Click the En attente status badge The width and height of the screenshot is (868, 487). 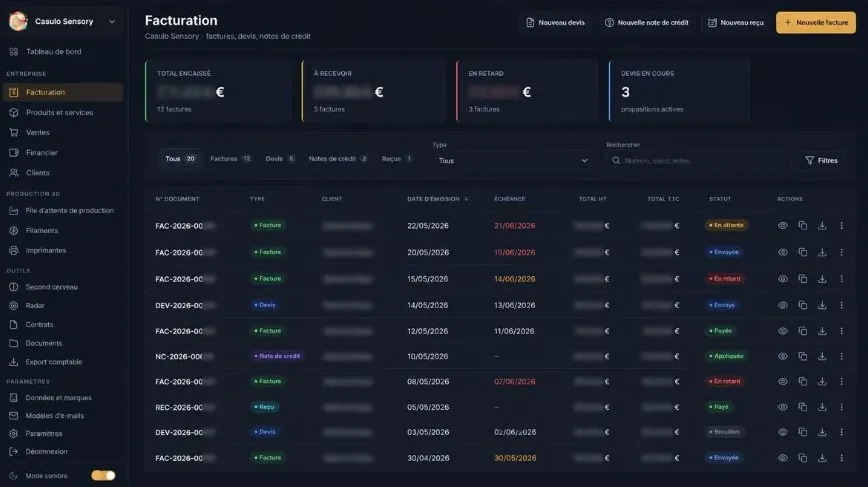click(x=726, y=225)
